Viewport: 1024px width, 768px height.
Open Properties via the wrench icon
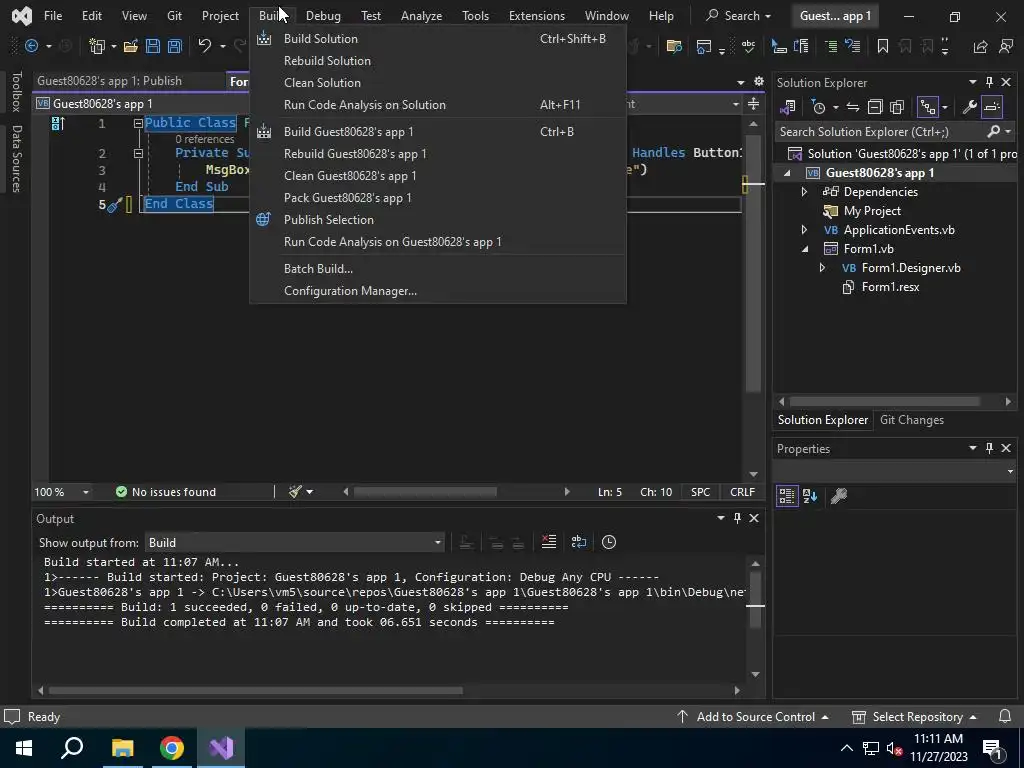(970, 107)
